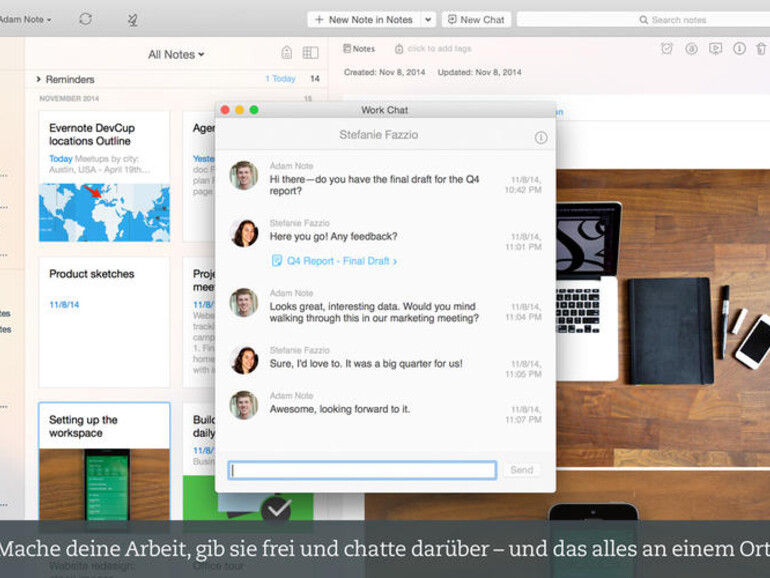Image resolution: width=770 pixels, height=578 pixels.
Task: Click the presentation mode icon
Action: point(715,48)
